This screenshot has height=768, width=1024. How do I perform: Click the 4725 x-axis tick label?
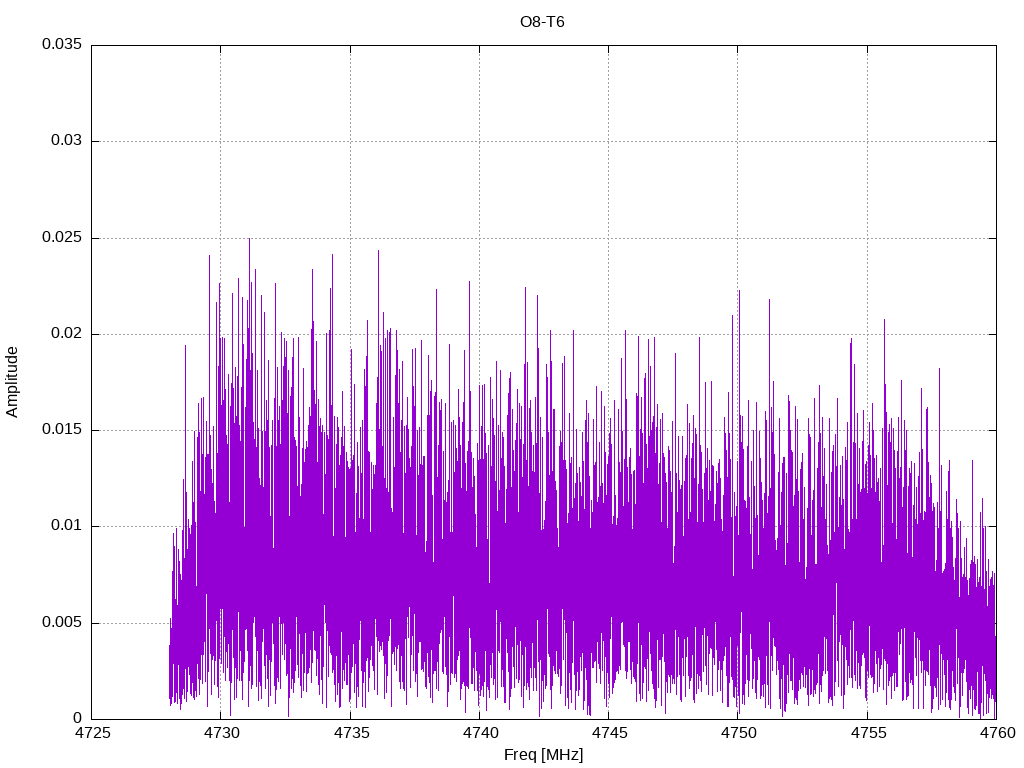(x=92, y=734)
